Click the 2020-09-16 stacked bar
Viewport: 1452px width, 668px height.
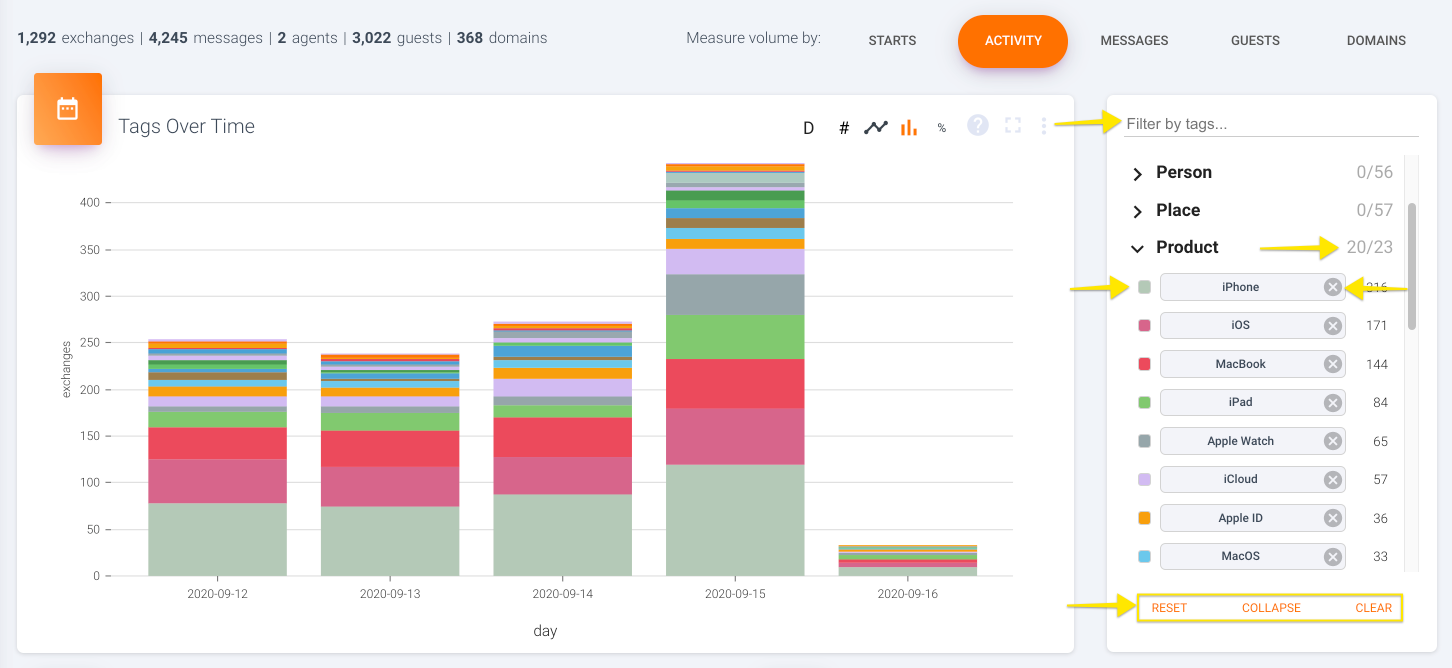click(x=908, y=561)
